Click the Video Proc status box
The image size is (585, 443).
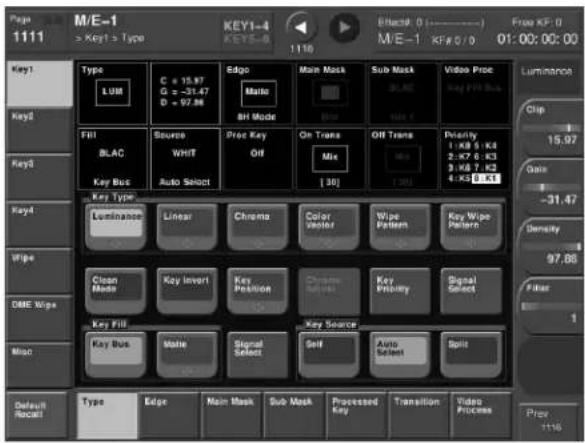click(475, 93)
